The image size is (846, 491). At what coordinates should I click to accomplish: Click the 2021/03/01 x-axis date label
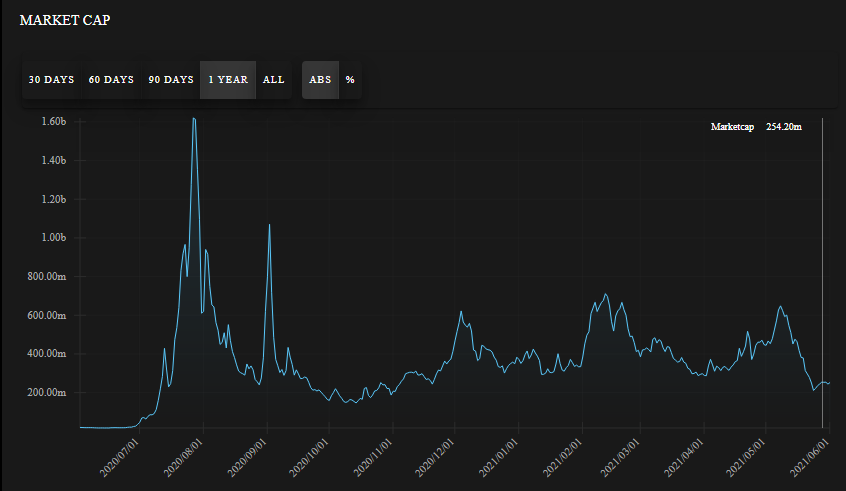620,458
